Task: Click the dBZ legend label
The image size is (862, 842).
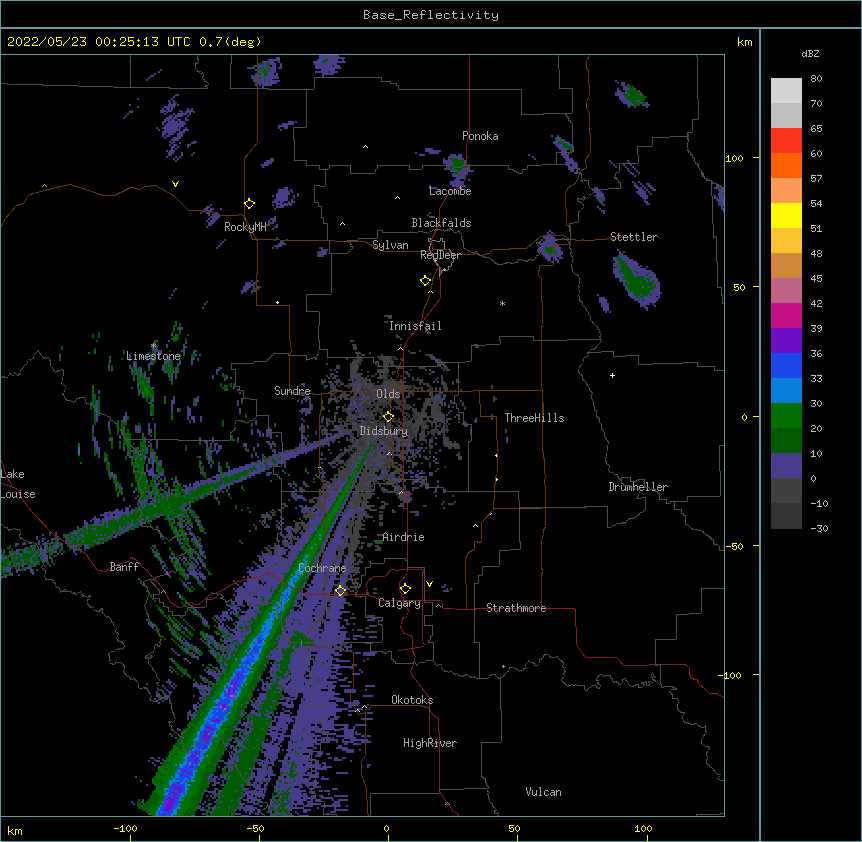Action: coord(810,54)
